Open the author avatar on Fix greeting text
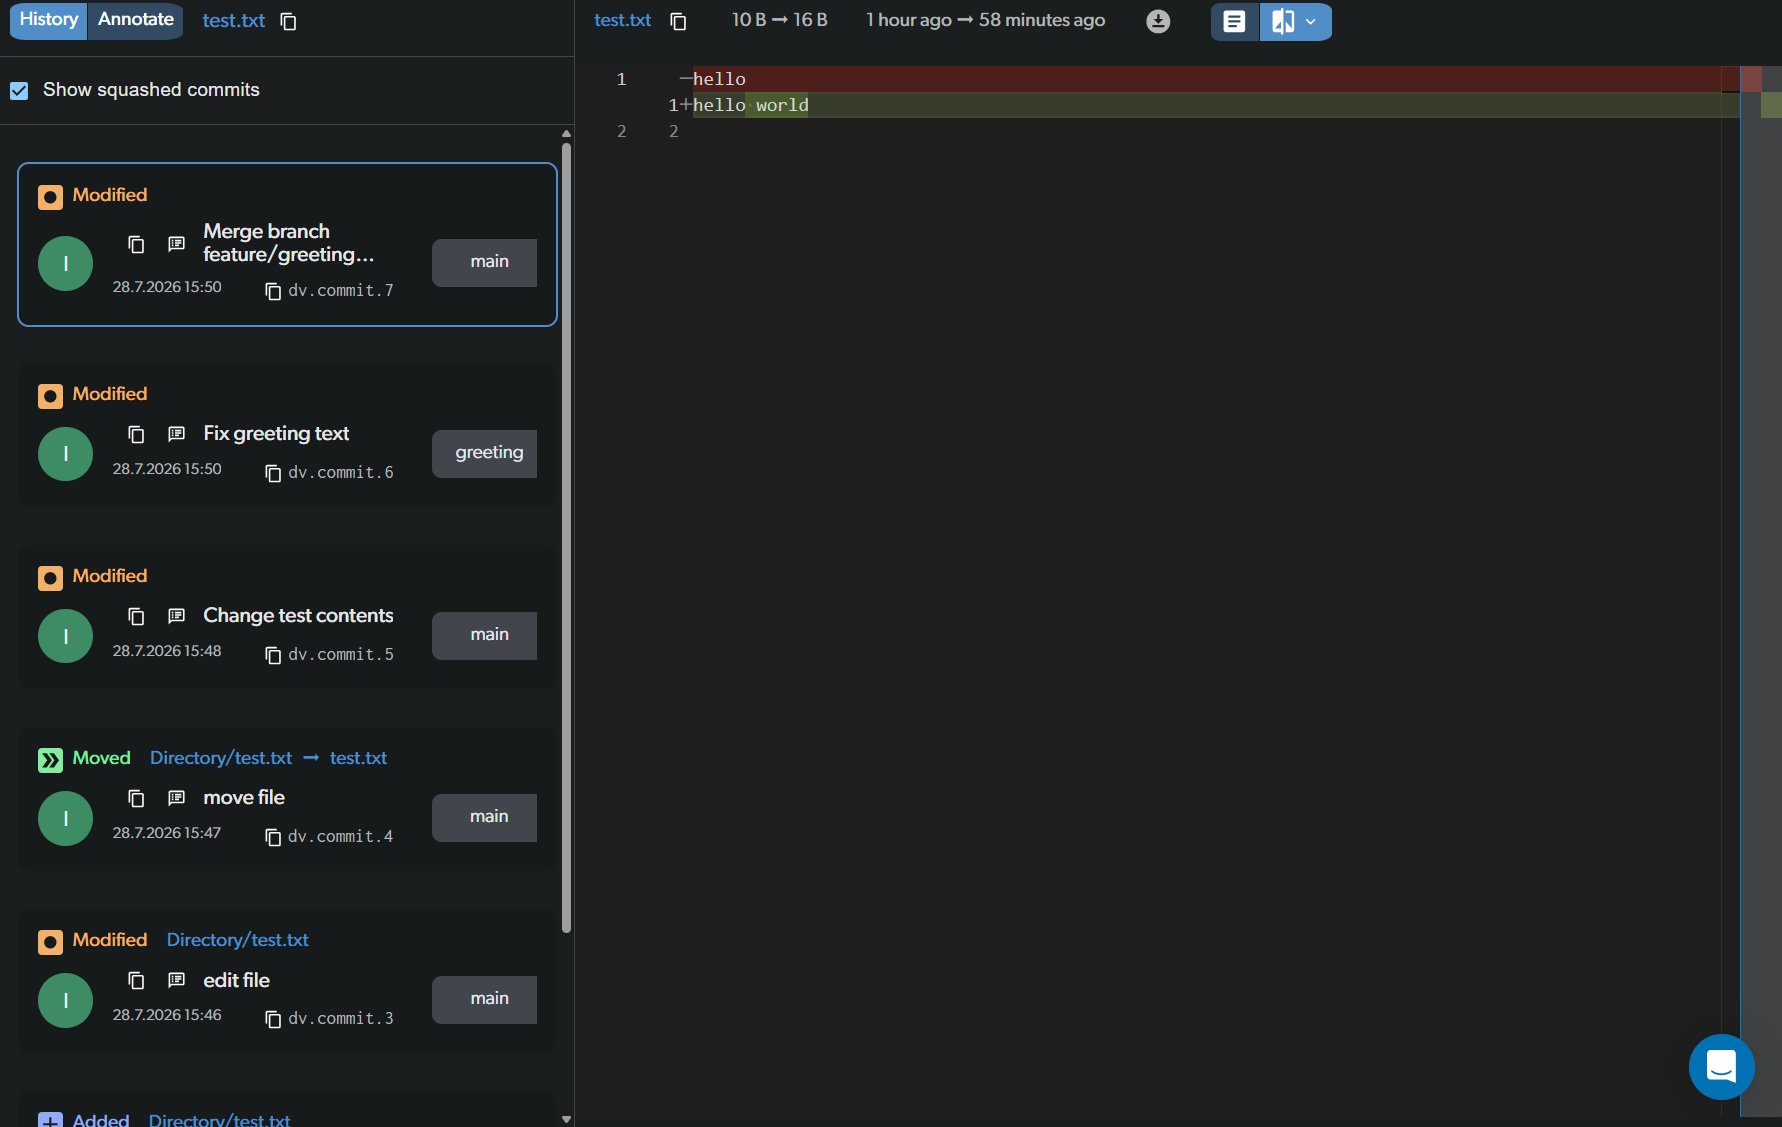 pos(66,454)
